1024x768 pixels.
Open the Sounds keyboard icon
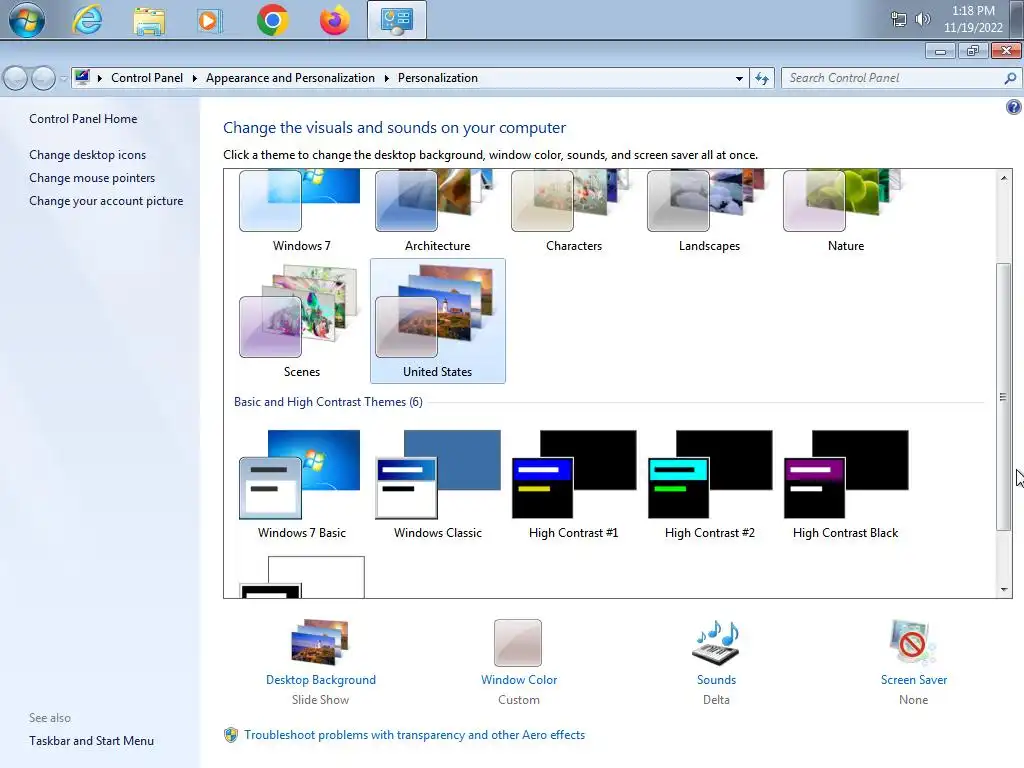pos(716,643)
